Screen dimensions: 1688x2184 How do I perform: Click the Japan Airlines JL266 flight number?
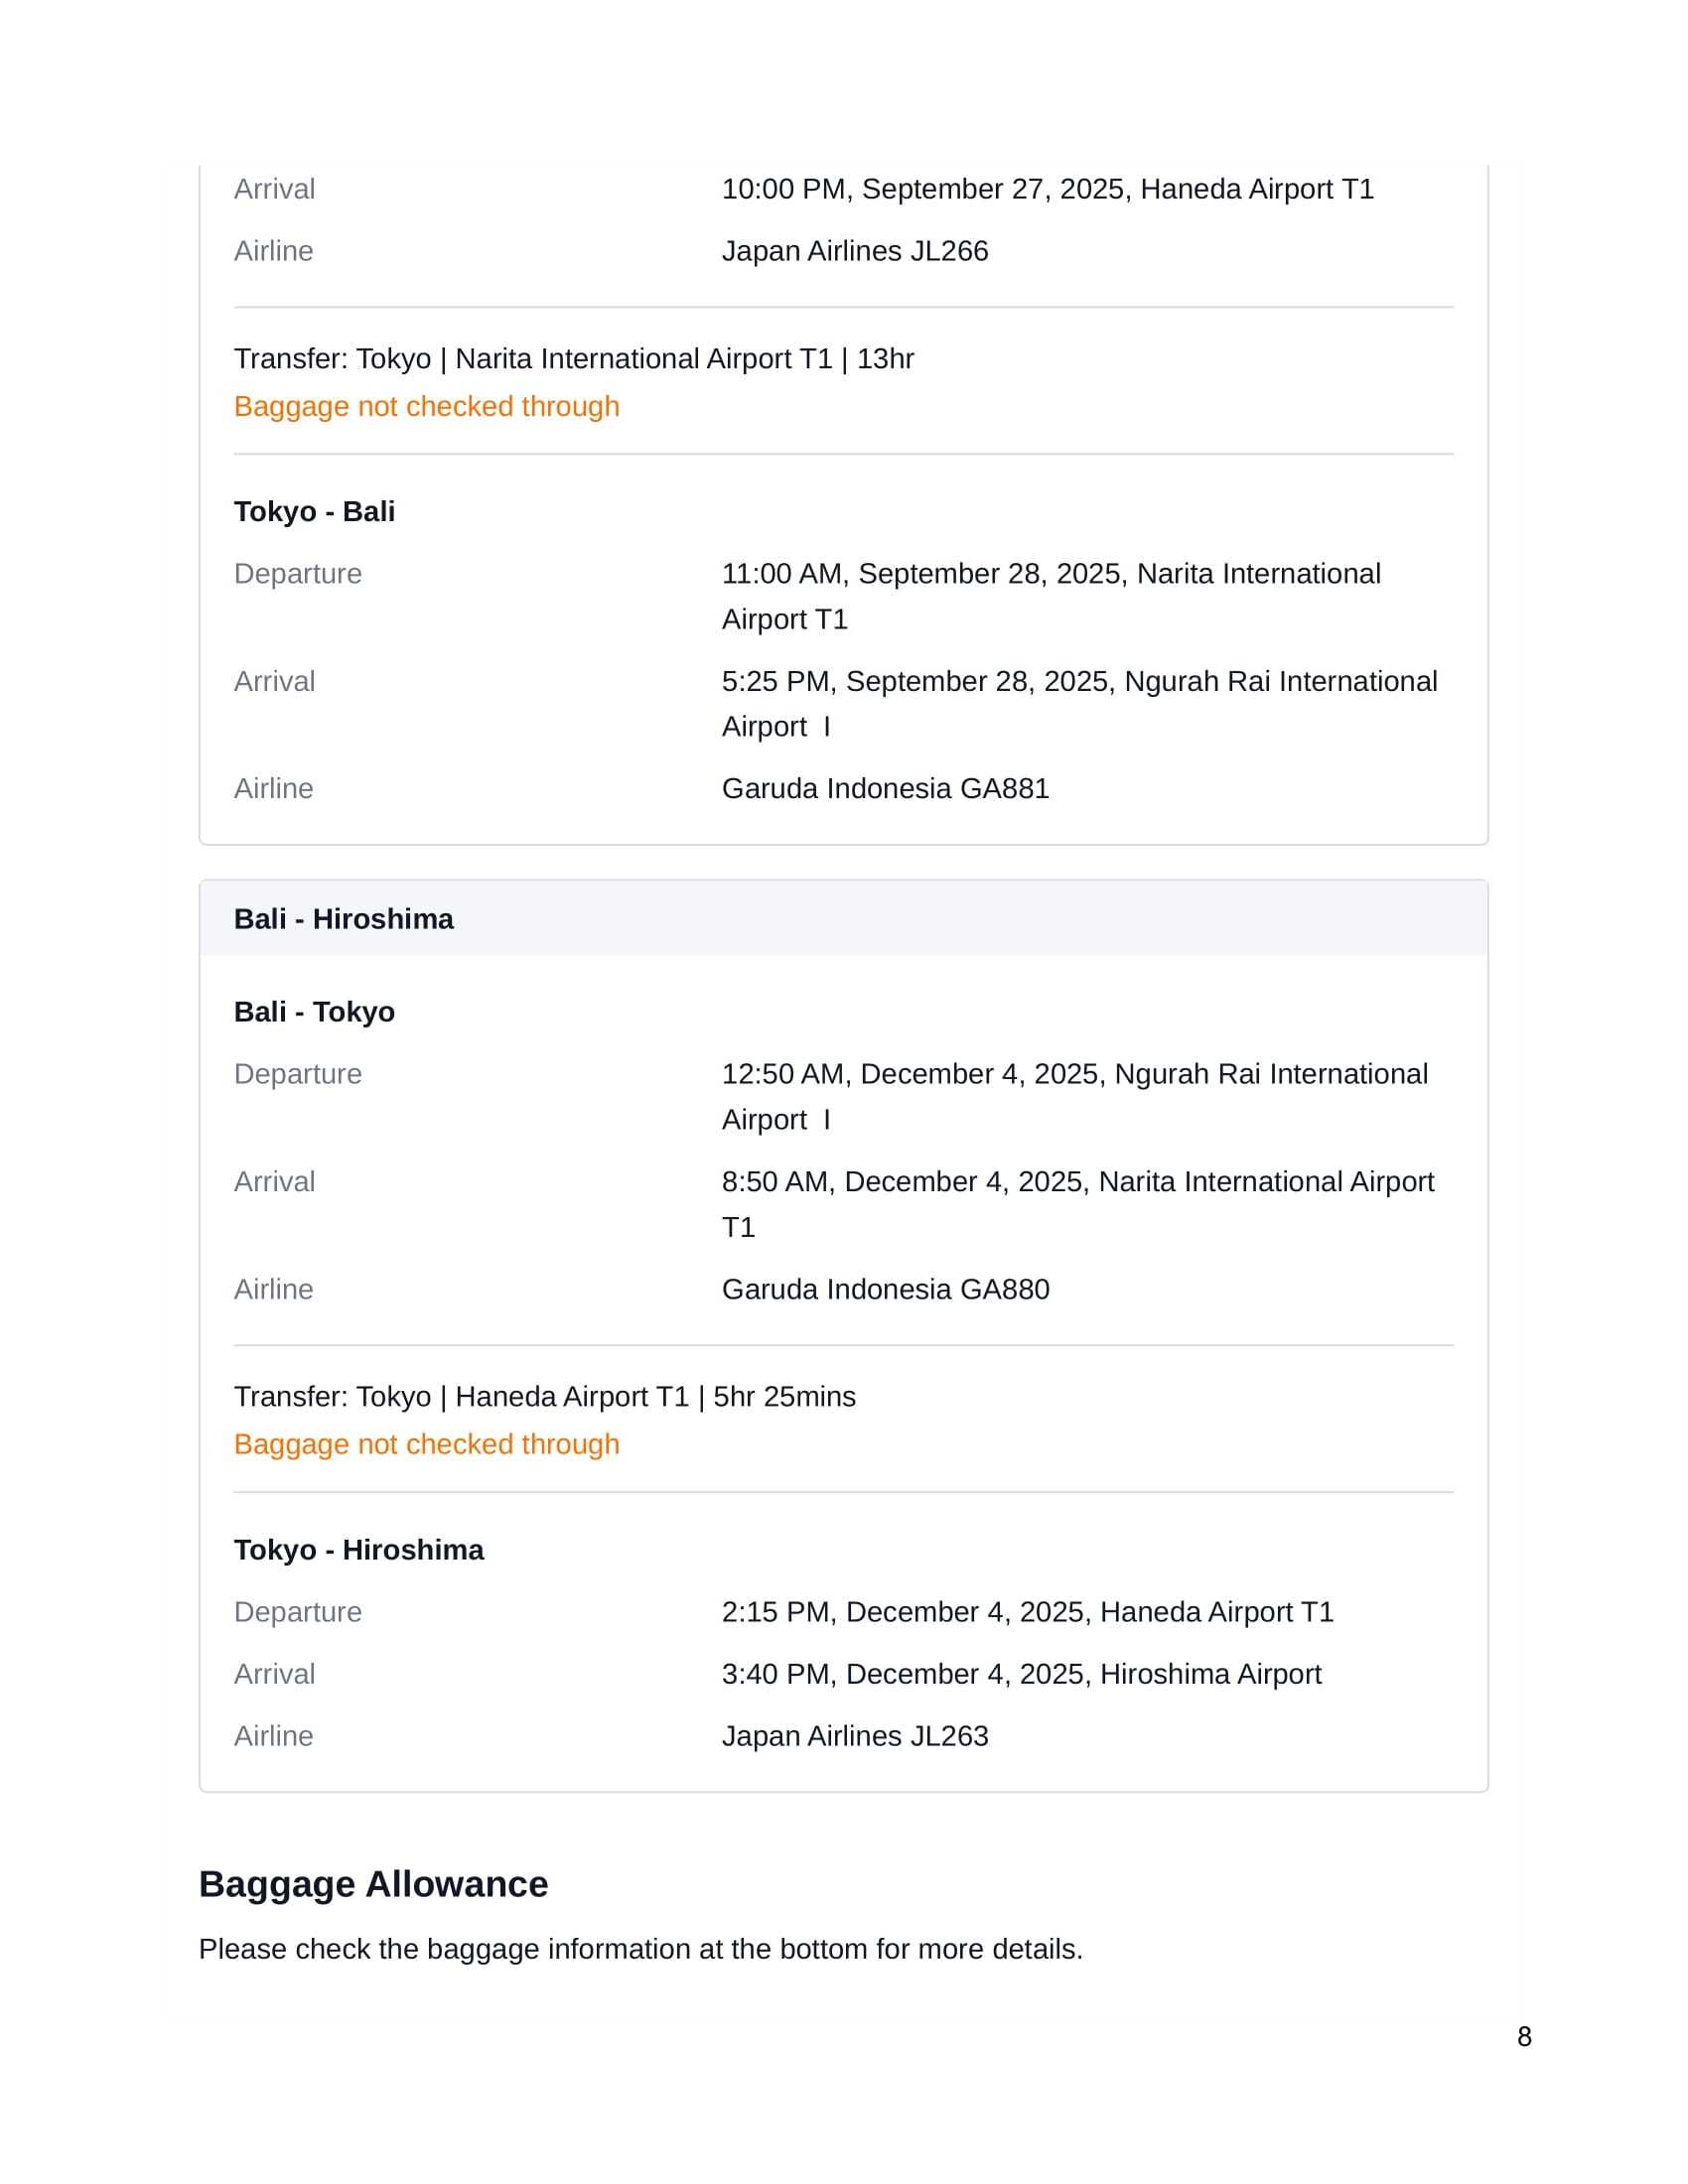[854, 251]
